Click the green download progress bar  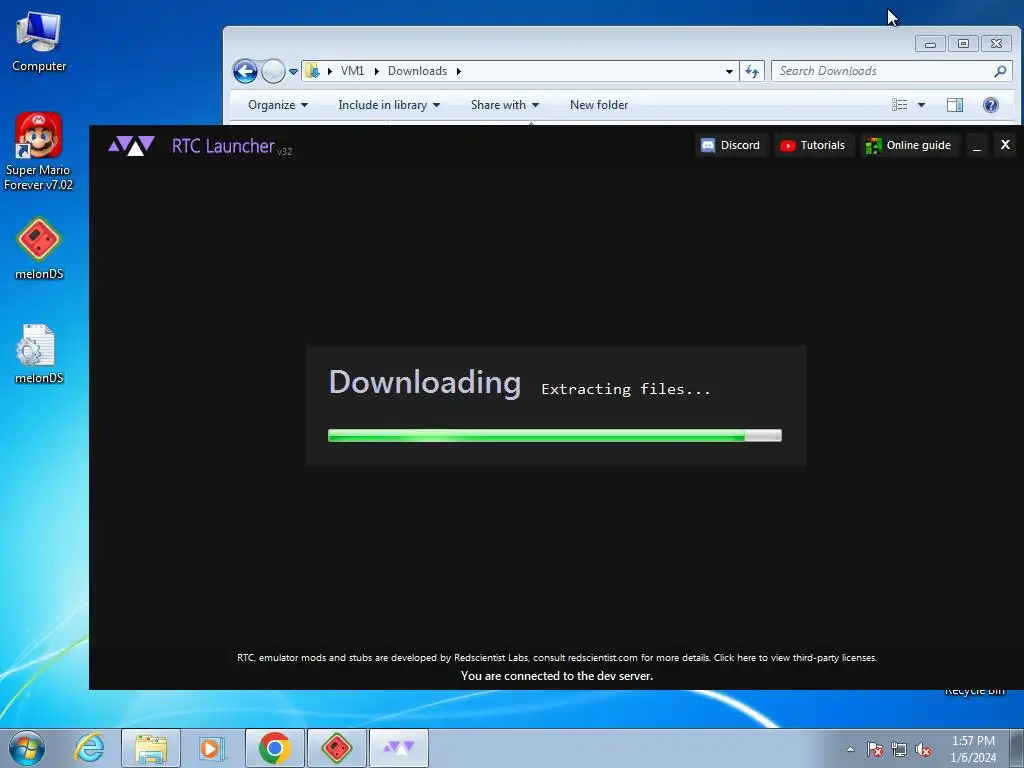tap(554, 436)
